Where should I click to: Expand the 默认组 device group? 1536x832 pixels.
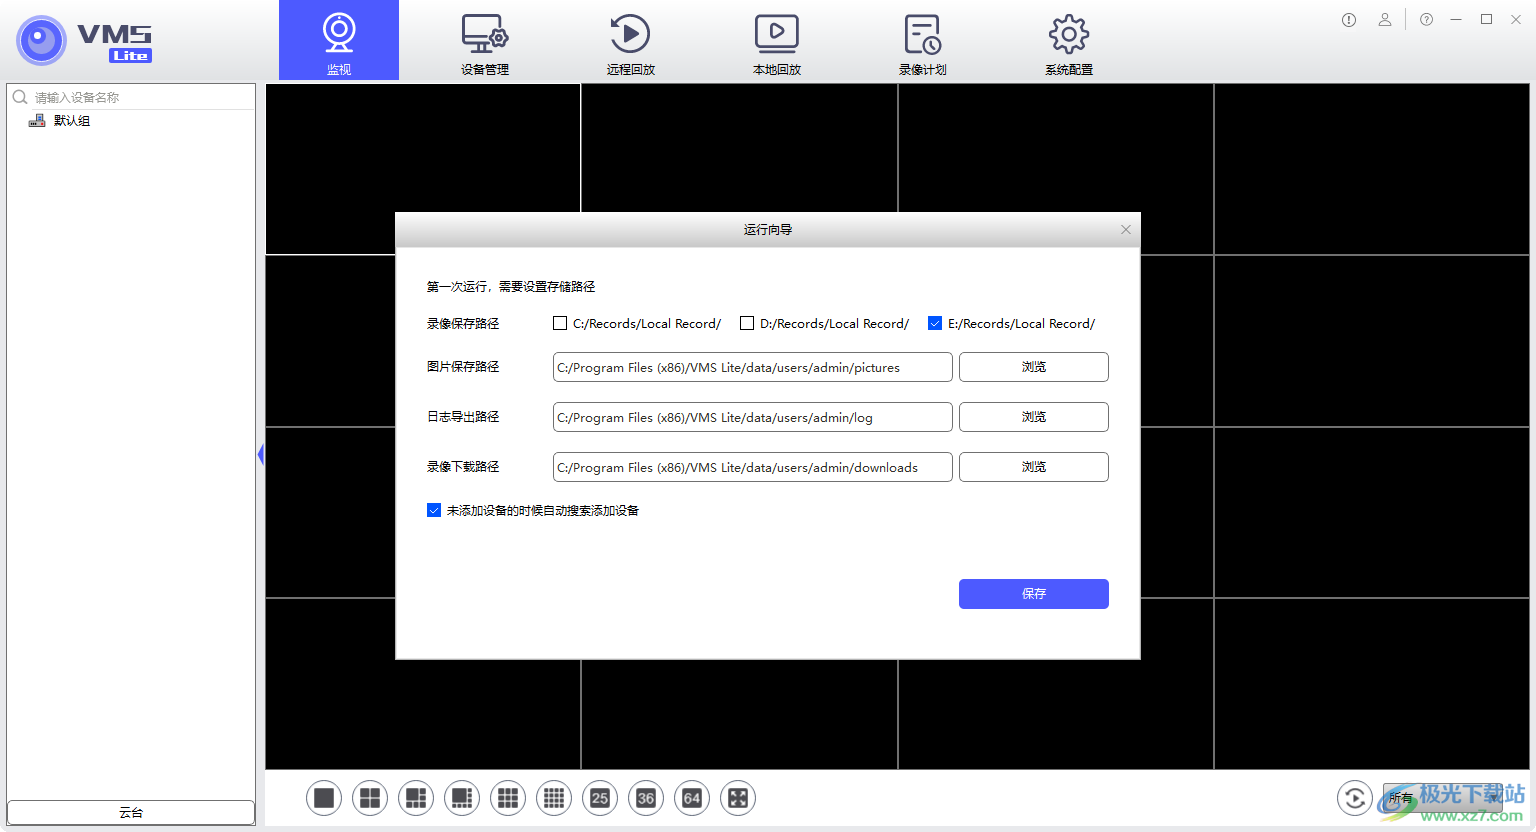(70, 120)
